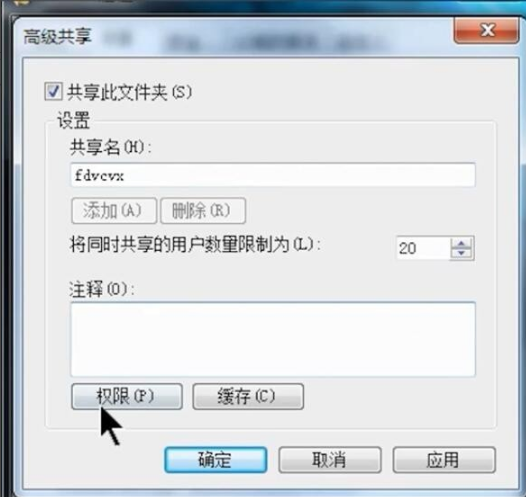Open the 权限(P) permissions dialog

[x=127, y=396]
